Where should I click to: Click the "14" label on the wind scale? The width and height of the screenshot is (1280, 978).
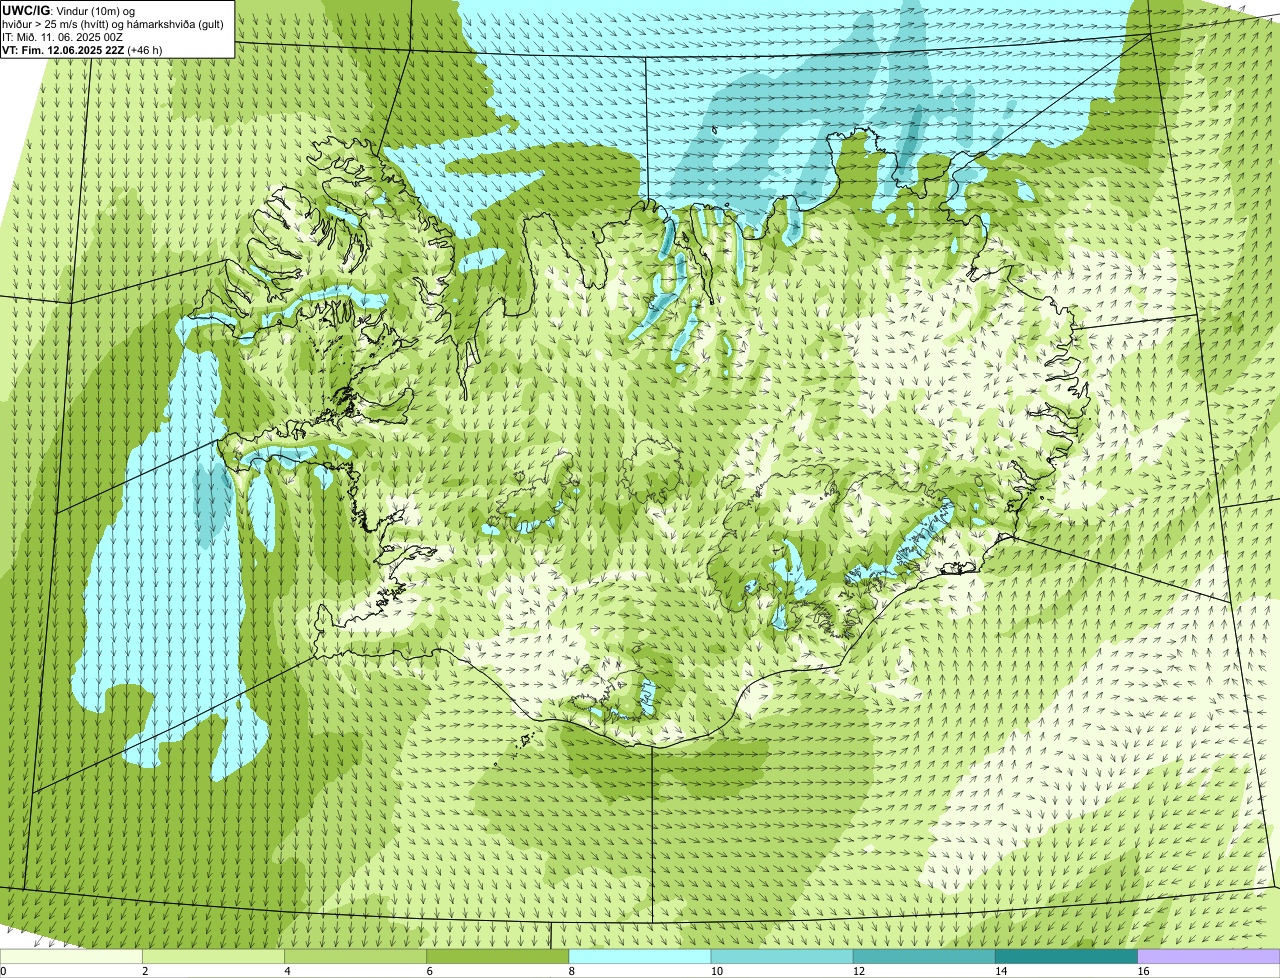tap(1002, 971)
